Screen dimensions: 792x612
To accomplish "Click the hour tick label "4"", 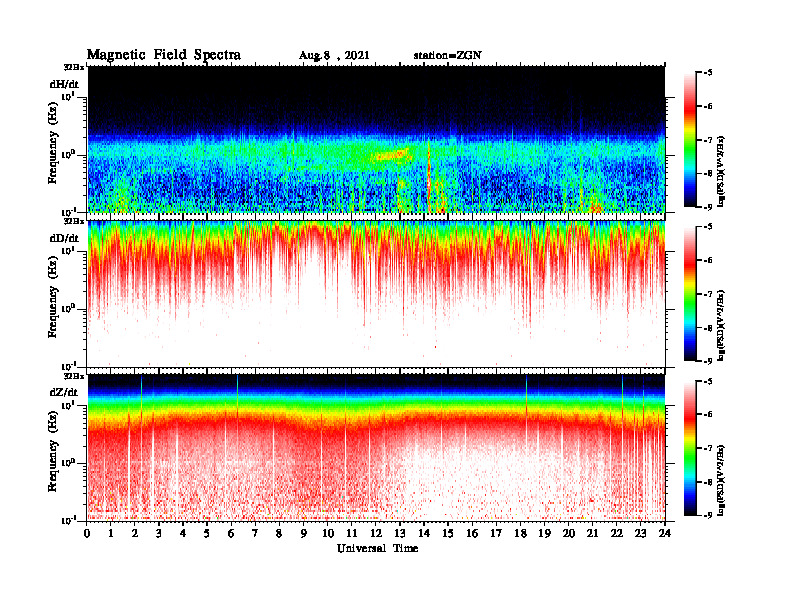I will [183, 533].
